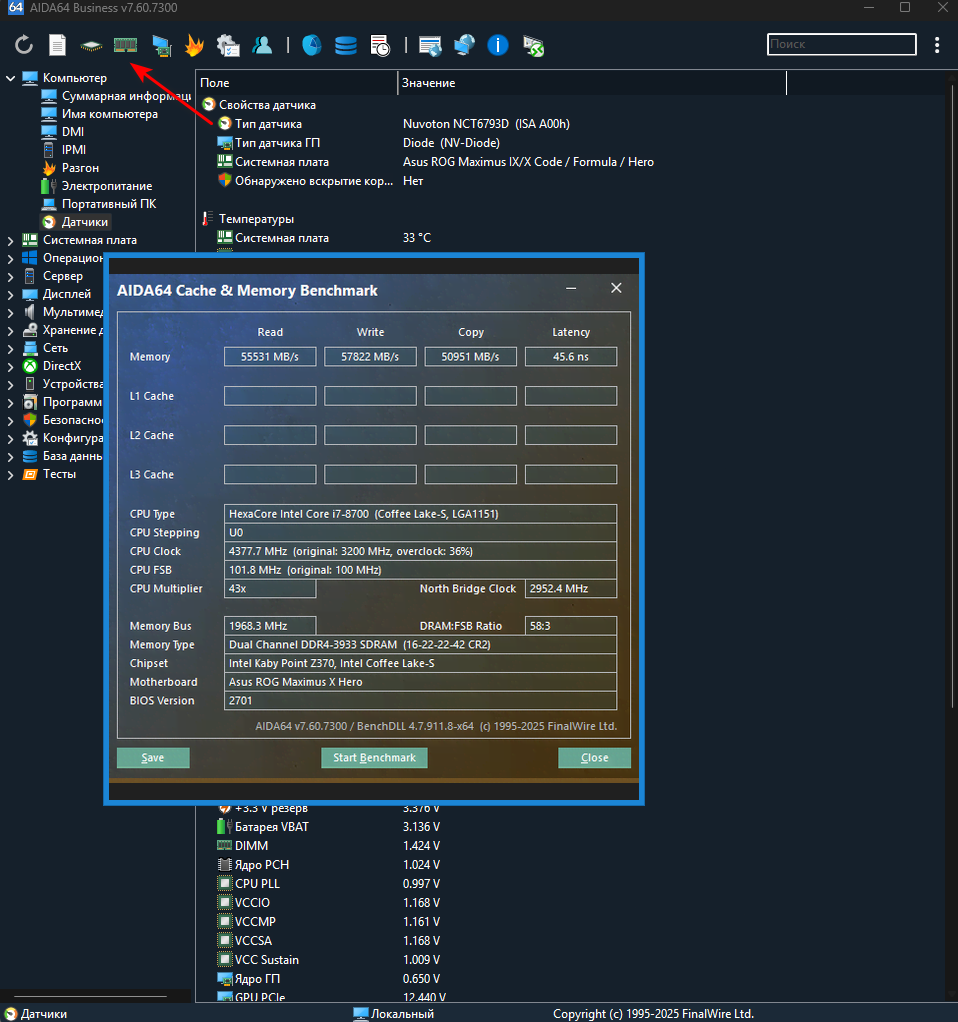
Task: Open the CPU chip icon in toolbar
Action: 91,46
